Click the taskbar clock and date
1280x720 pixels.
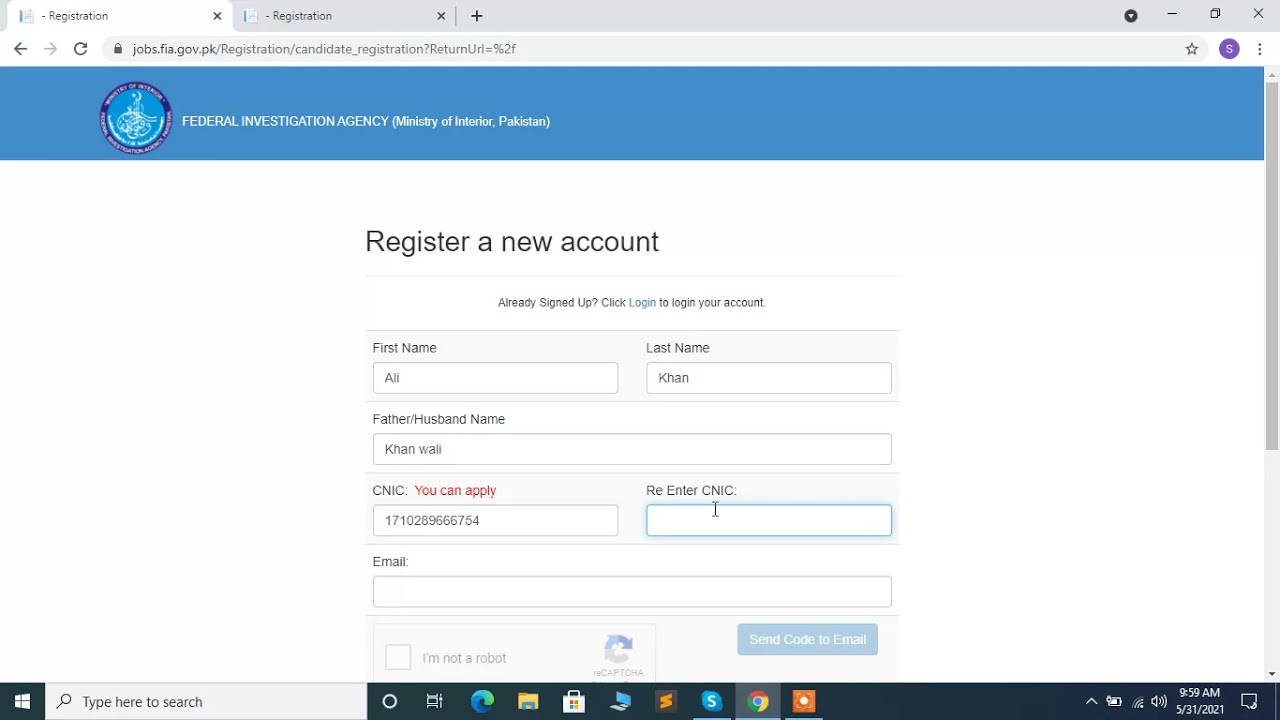[x=1200, y=701]
